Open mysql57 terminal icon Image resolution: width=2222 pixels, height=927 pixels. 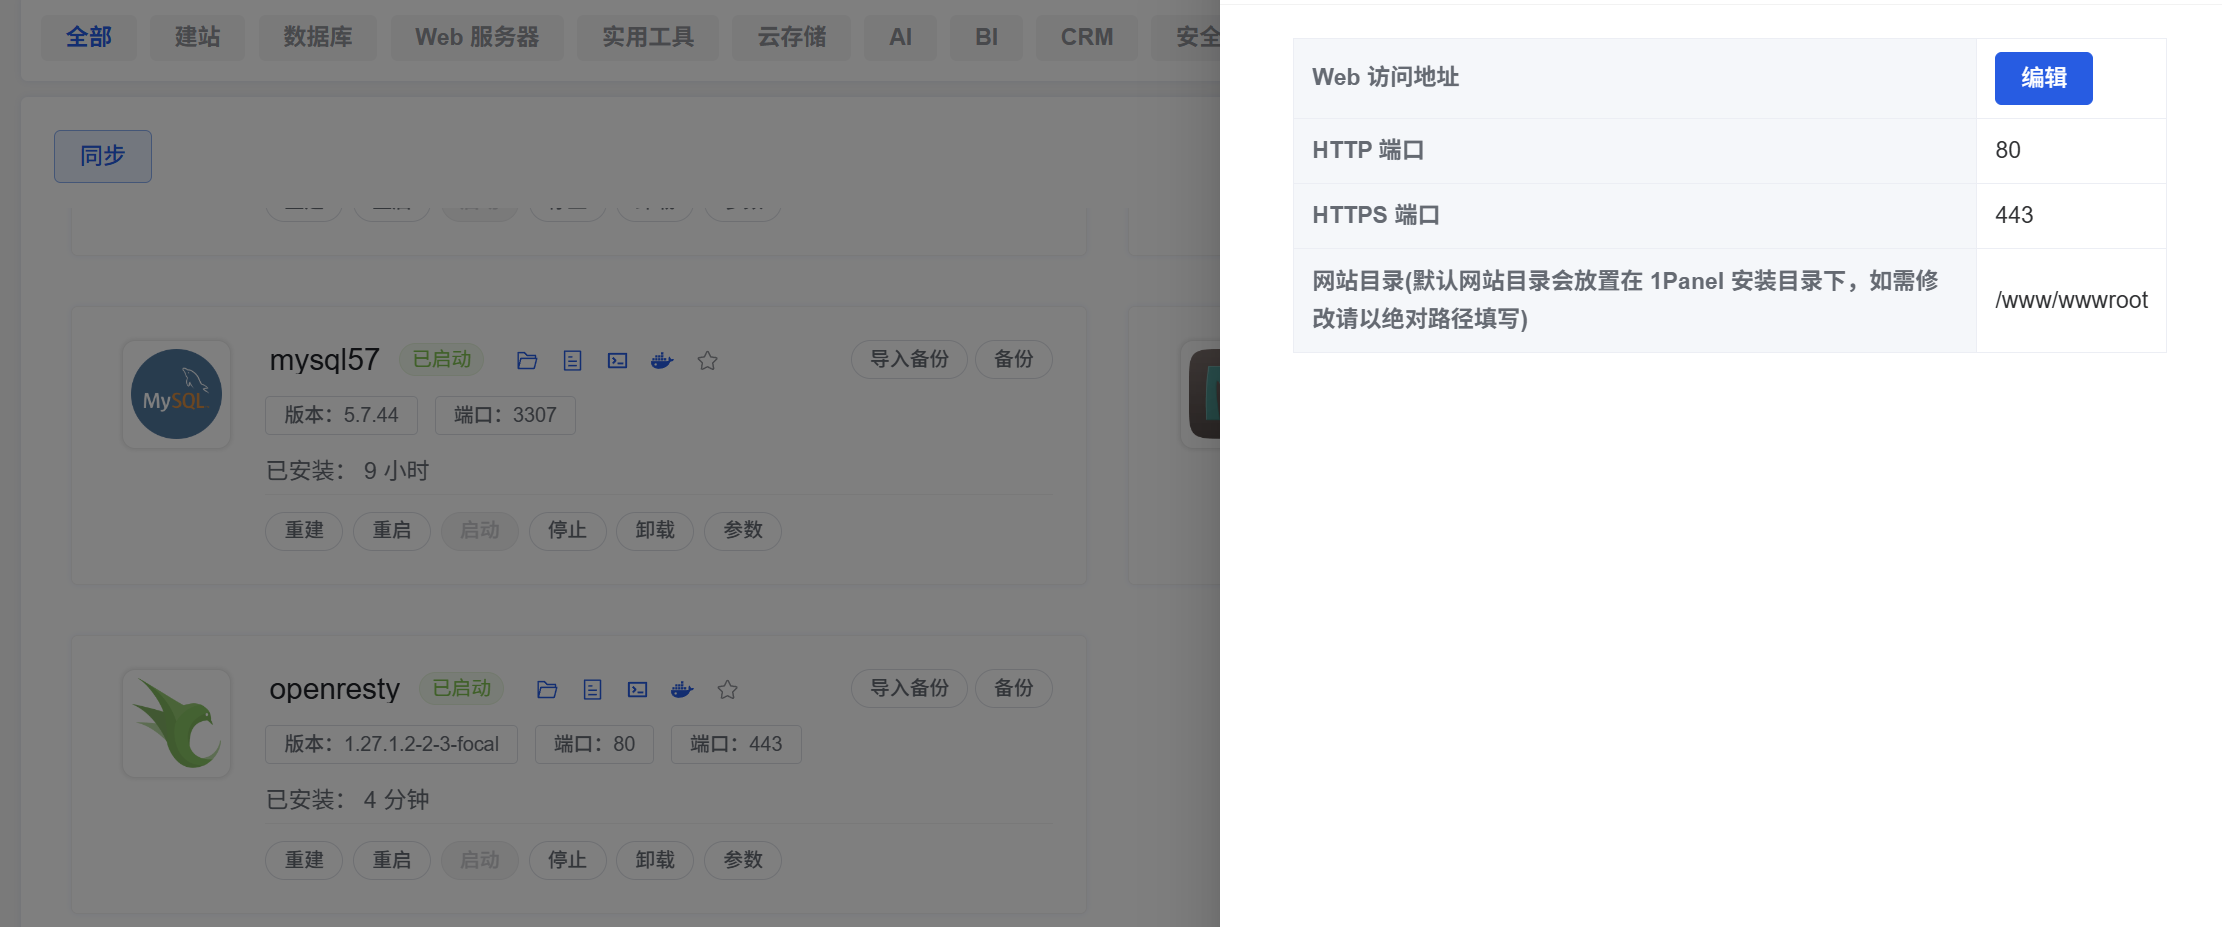[x=618, y=361]
